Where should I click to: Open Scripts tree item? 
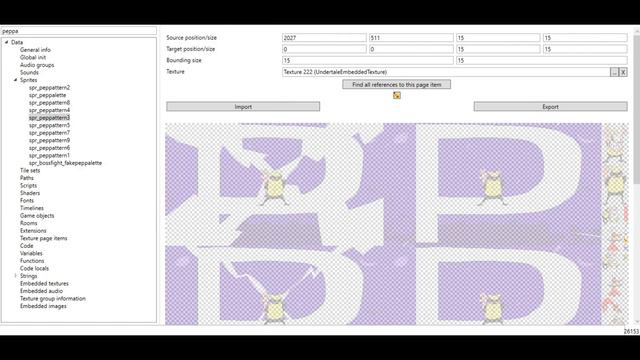click(28, 186)
